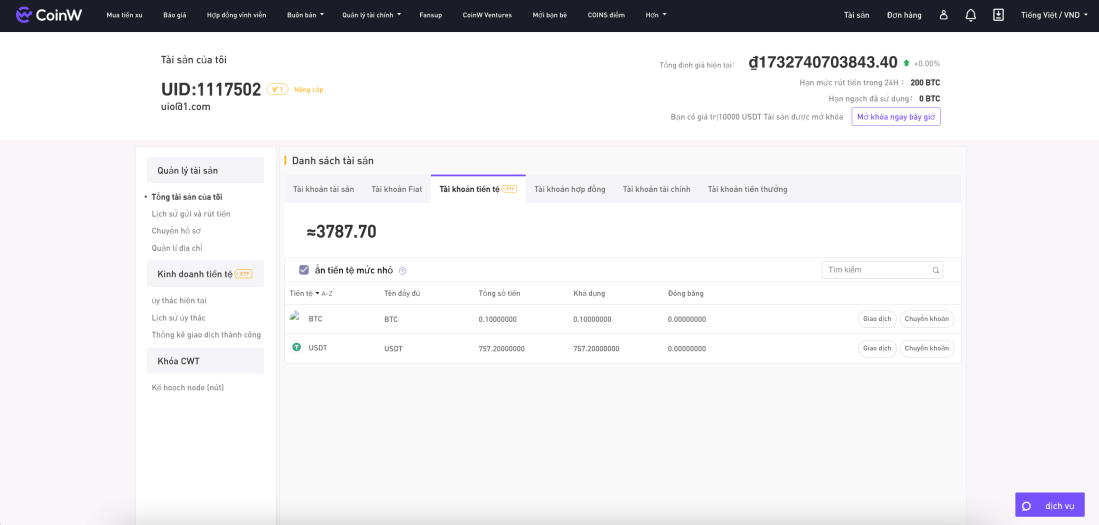
Task: Click the Tìm kiếm search field
Action: 882,270
